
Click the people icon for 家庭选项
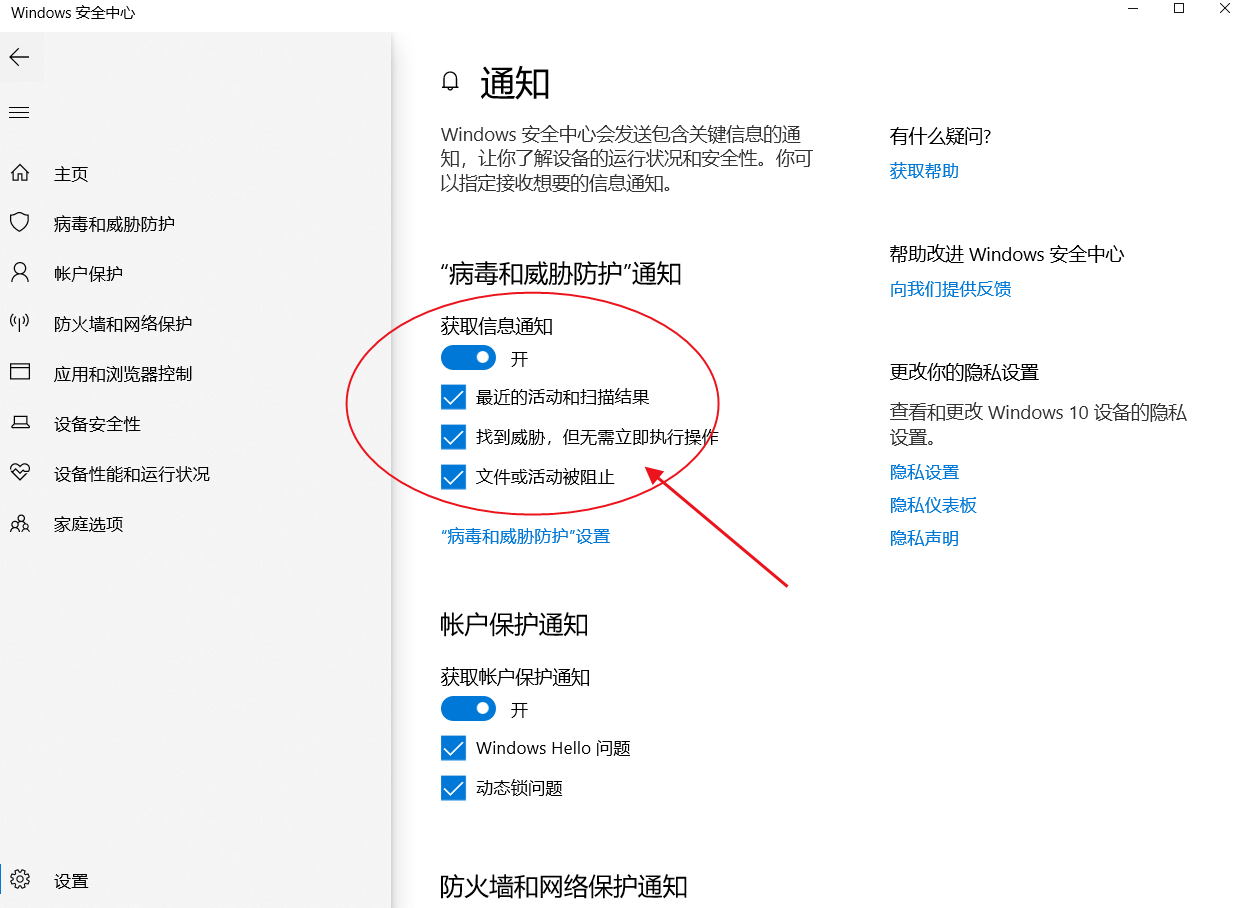point(20,523)
